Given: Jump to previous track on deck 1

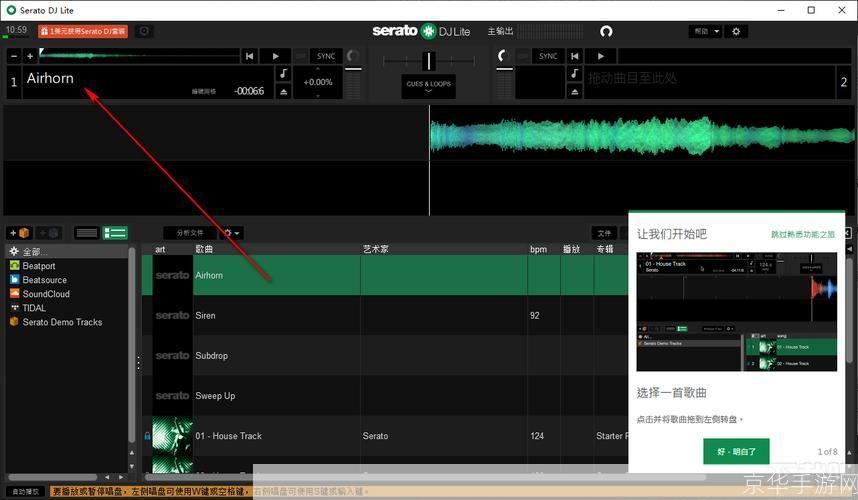Looking at the screenshot, I should 250,56.
